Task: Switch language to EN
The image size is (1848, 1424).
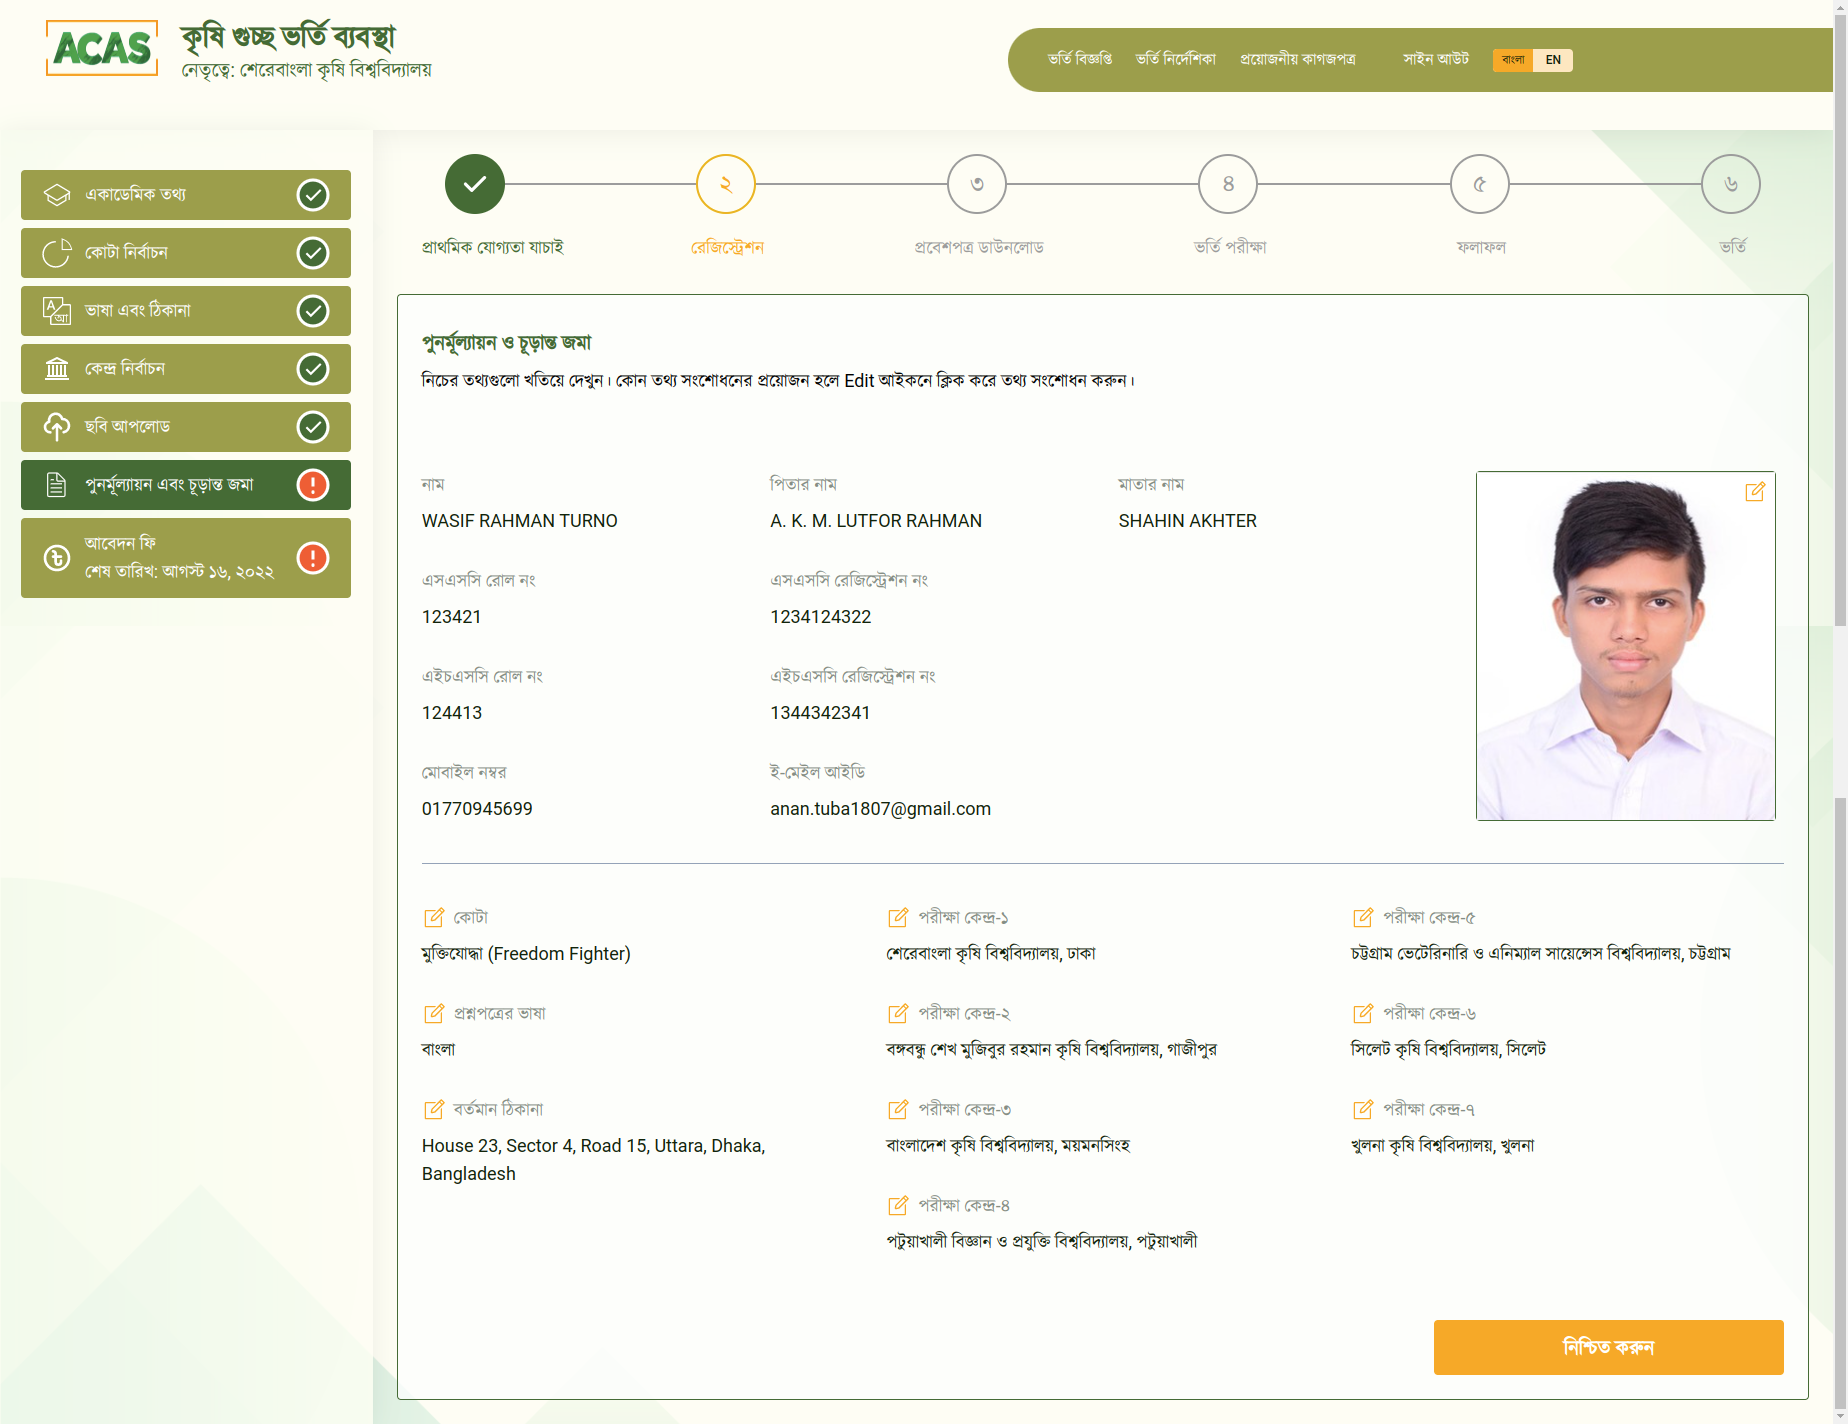Action: [1552, 60]
